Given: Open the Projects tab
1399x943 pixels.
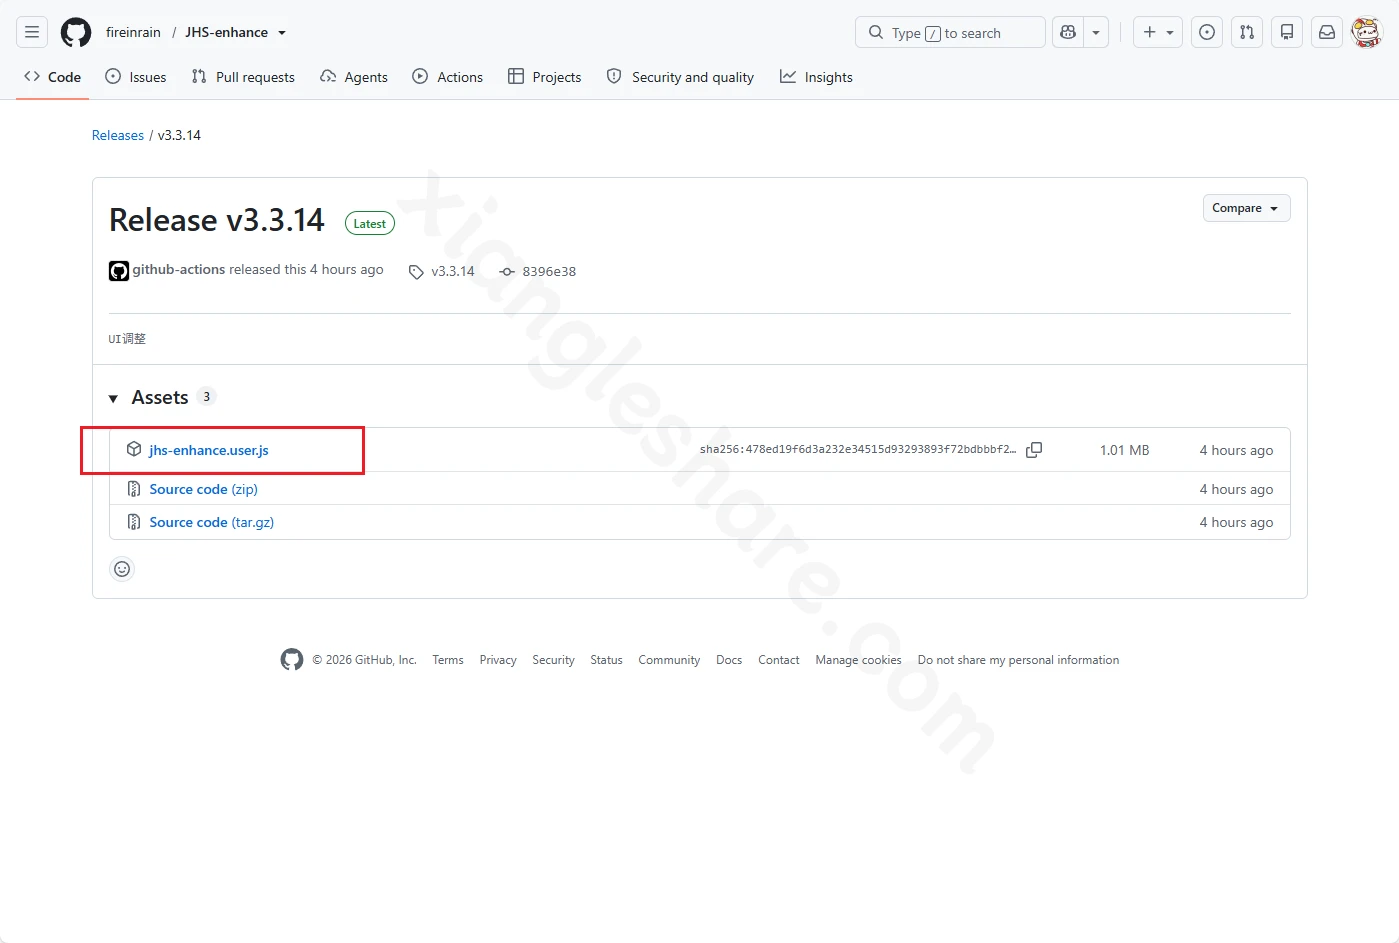Looking at the screenshot, I should (x=545, y=77).
